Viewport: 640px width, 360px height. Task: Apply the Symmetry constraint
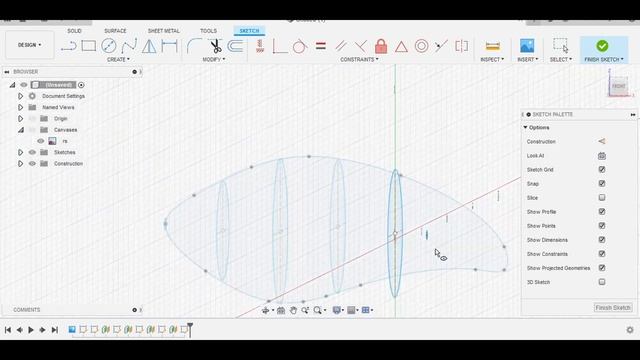pyautogui.click(x=462, y=46)
